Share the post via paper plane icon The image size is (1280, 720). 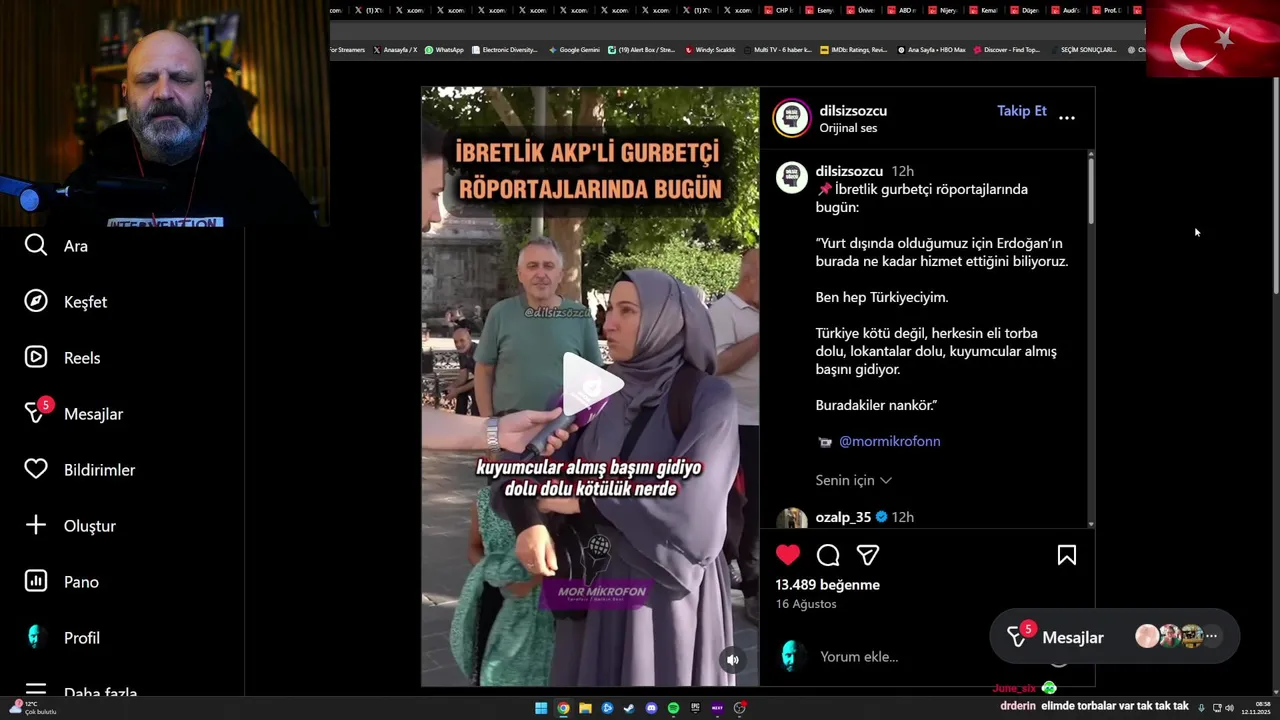tap(868, 555)
